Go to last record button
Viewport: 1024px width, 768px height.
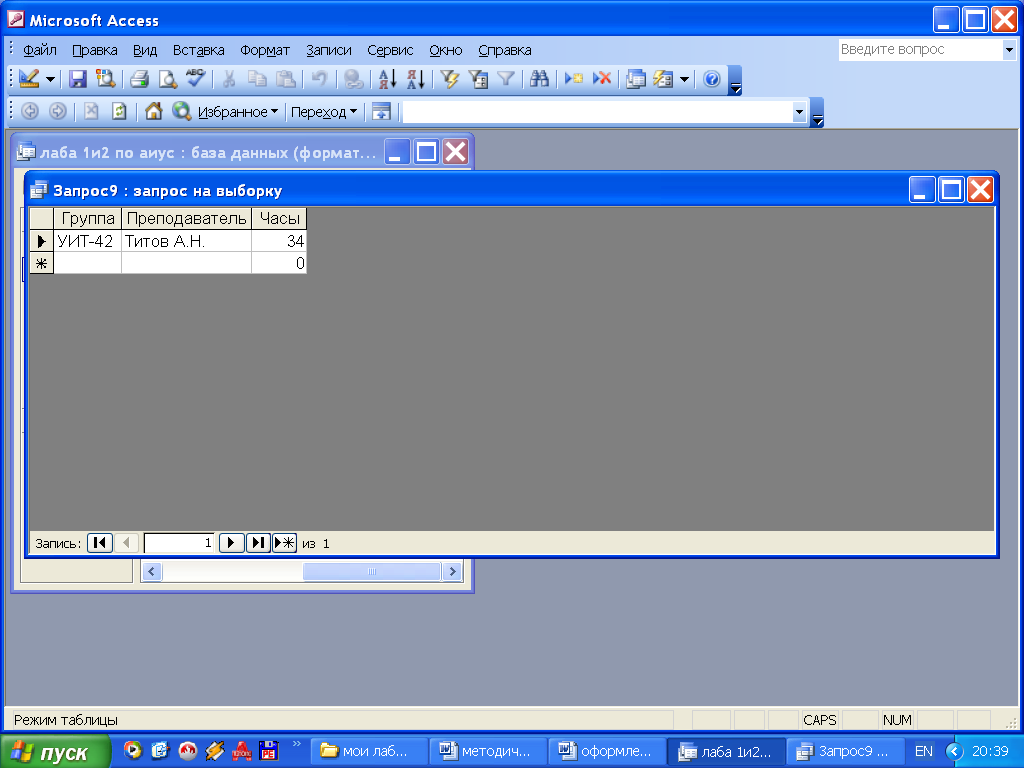[258, 543]
